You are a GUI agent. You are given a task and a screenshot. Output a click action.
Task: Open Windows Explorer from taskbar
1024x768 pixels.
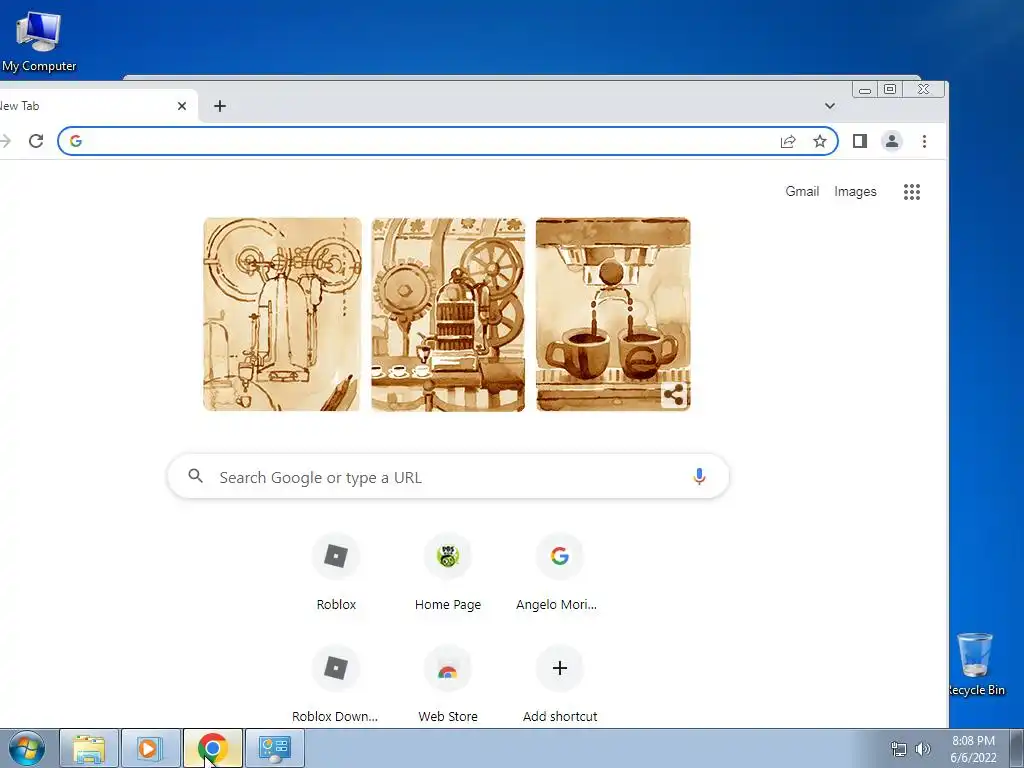pyautogui.click(x=89, y=748)
